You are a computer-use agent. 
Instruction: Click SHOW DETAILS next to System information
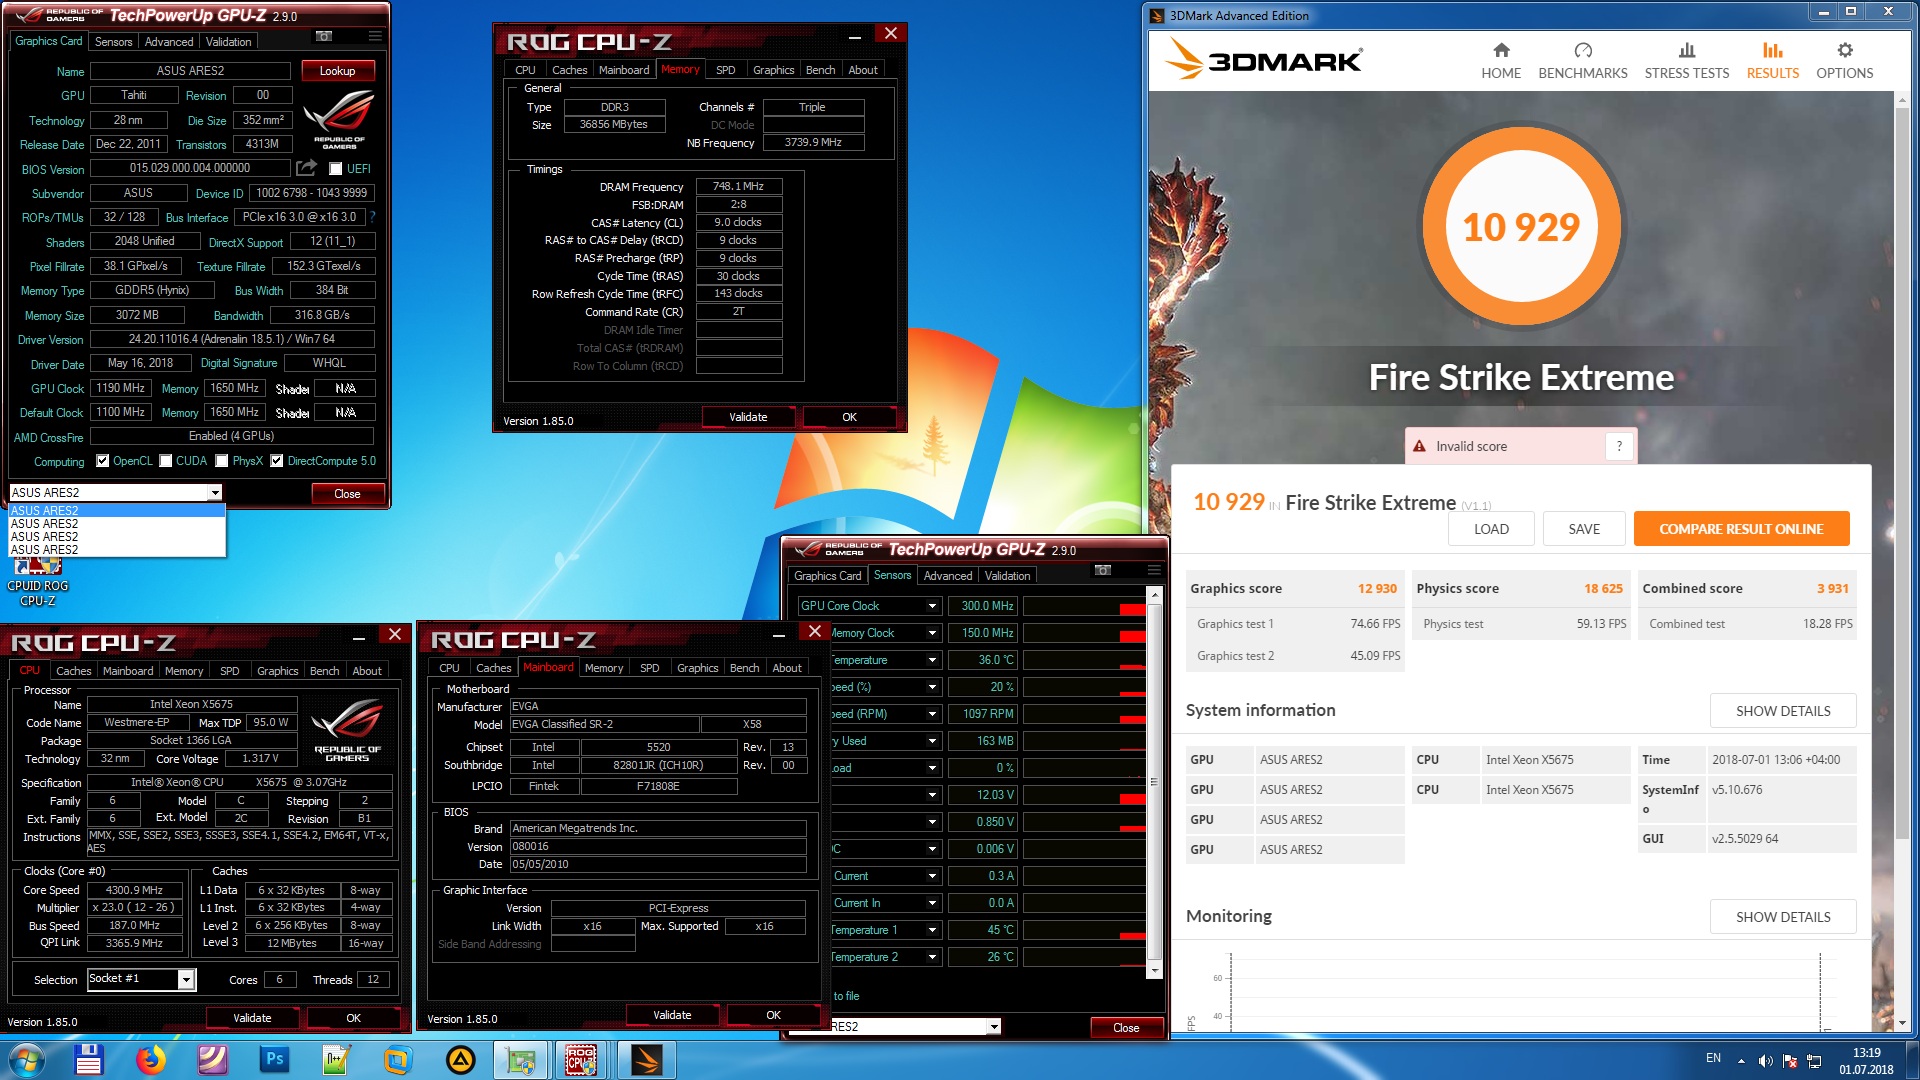tap(1783, 711)
